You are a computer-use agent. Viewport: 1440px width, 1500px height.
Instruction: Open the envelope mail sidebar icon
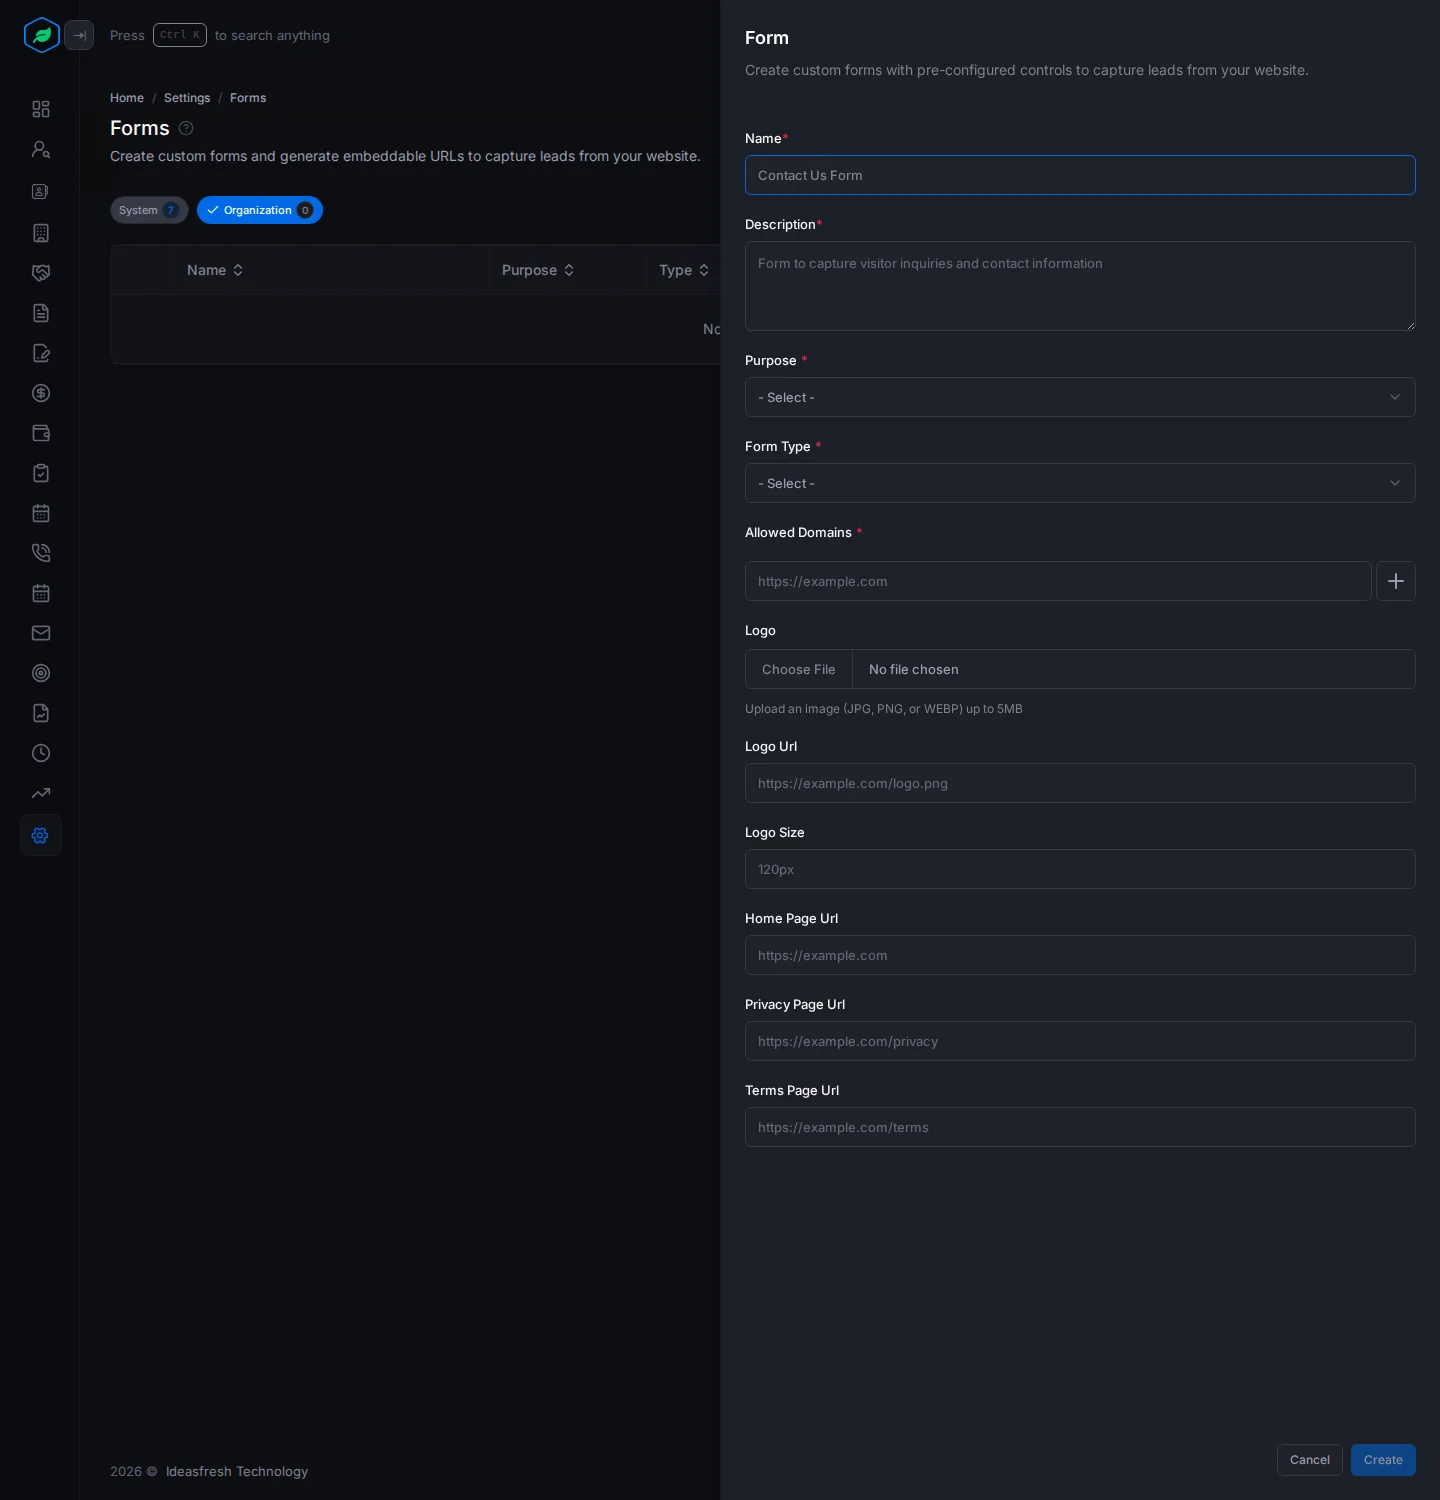click(x=41, y=633)
